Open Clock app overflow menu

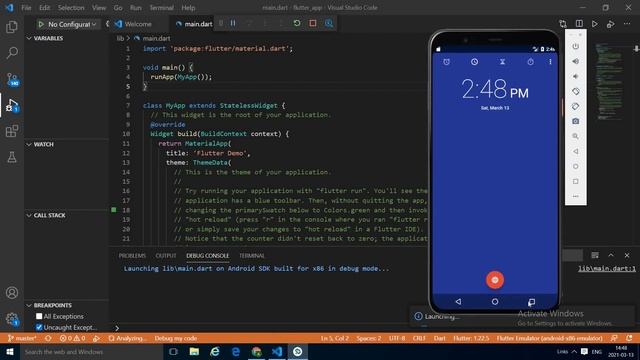tap(550, 62)
